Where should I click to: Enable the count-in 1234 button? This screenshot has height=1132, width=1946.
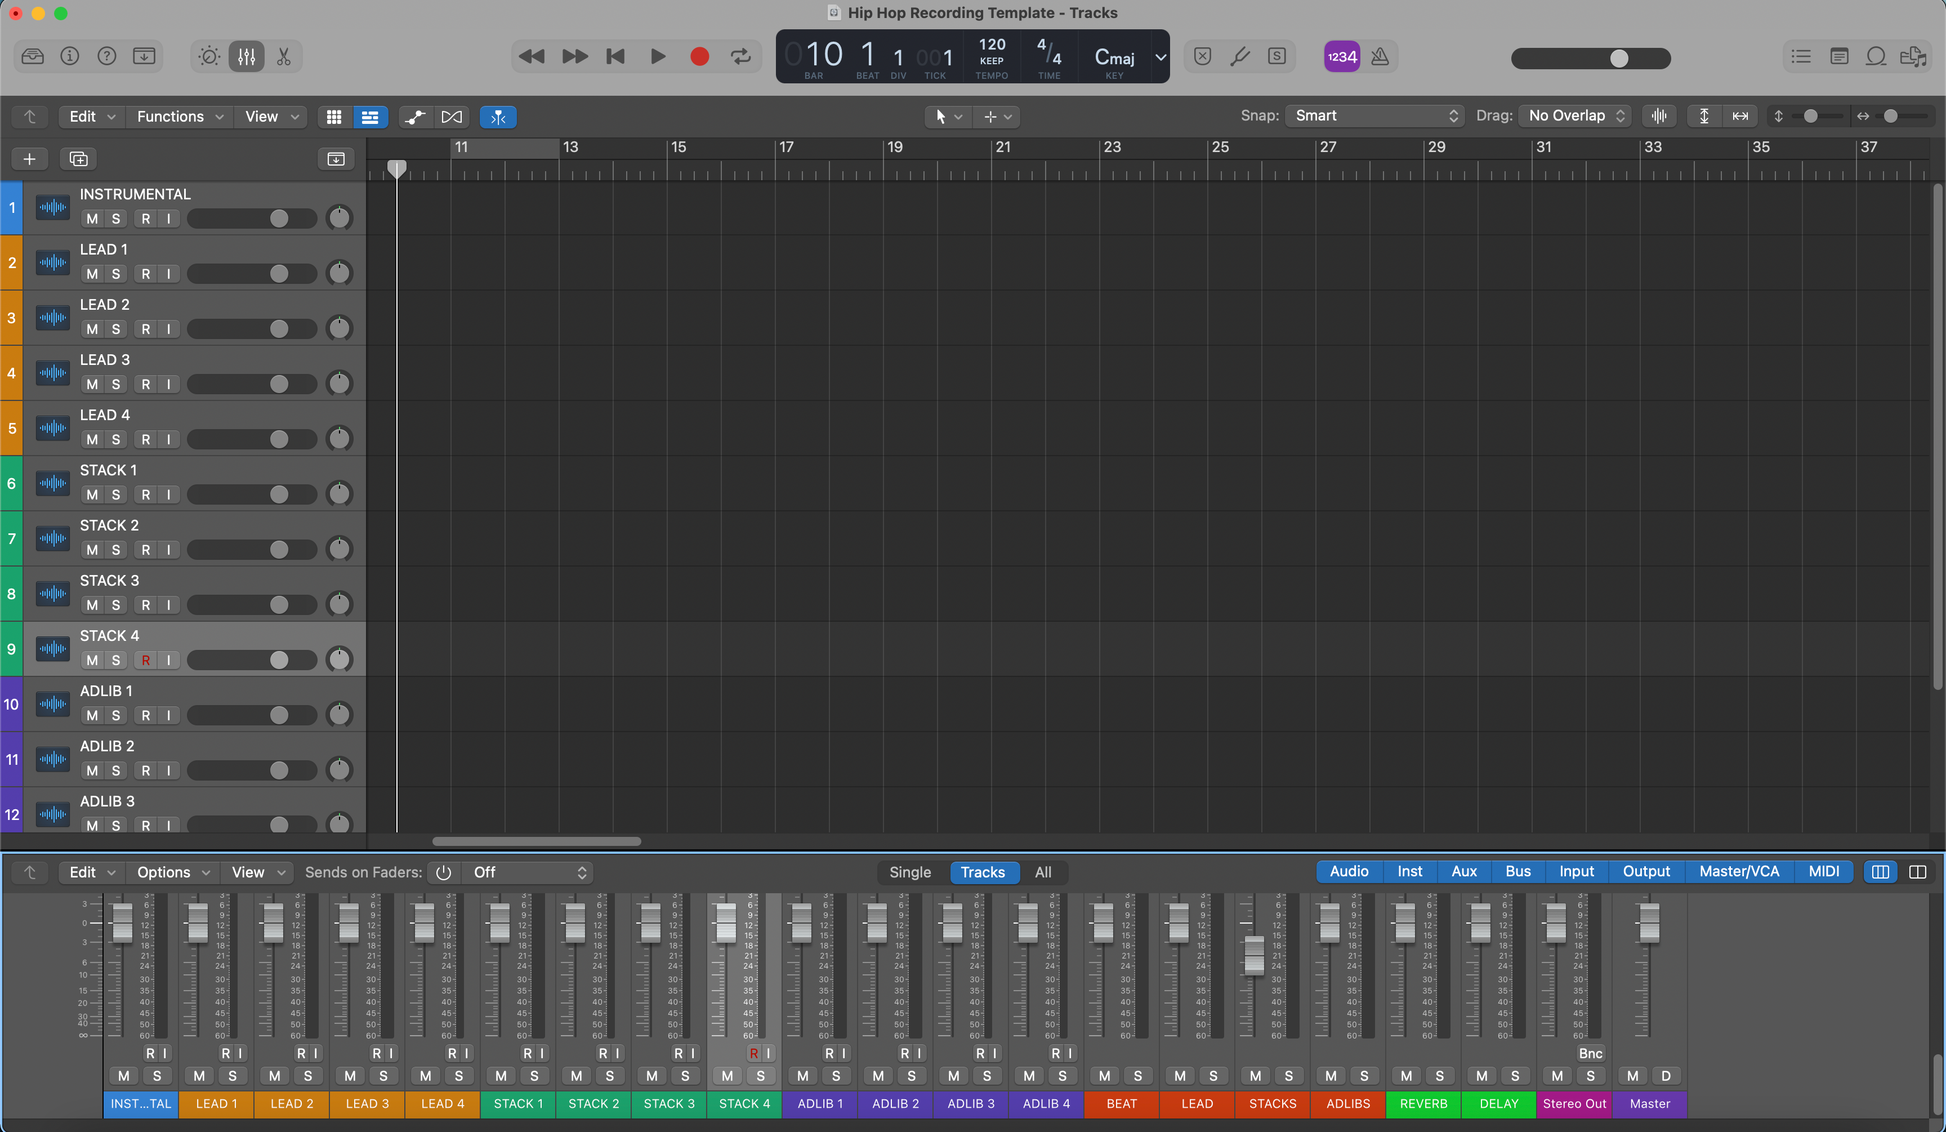[1341, 57]
